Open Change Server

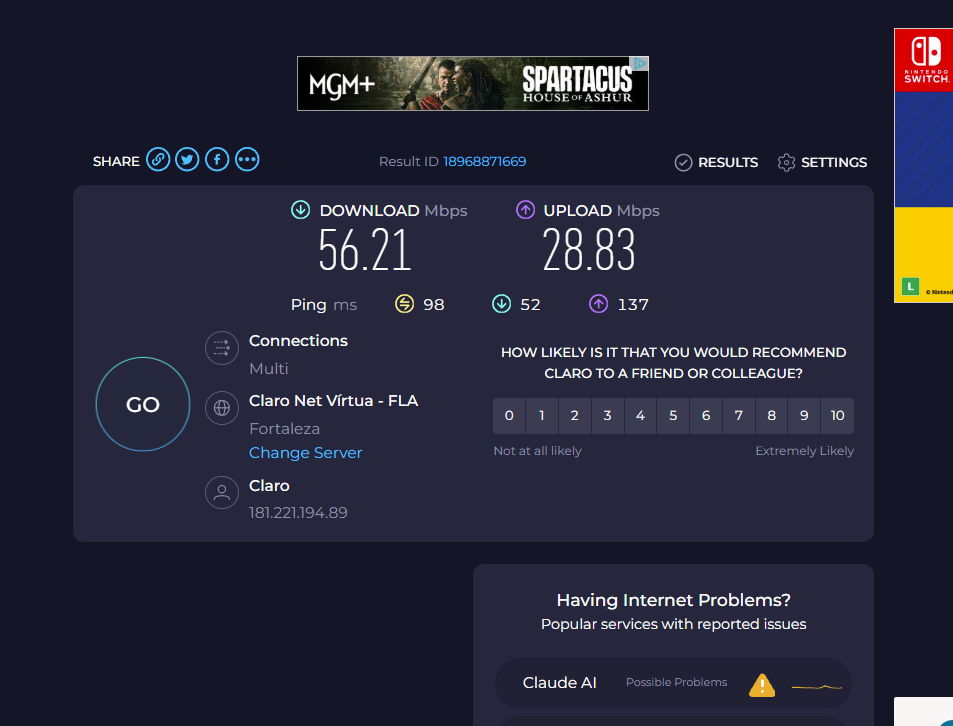pyautogui.click(x=305, y=452)
